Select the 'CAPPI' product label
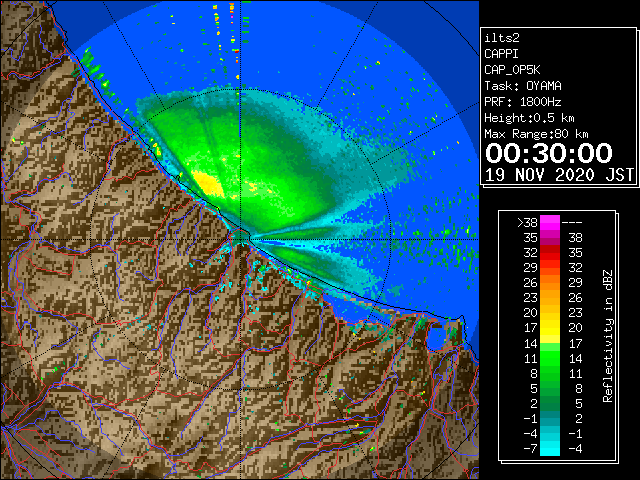This screenshot has height=480, width=640. pos(501,54)
